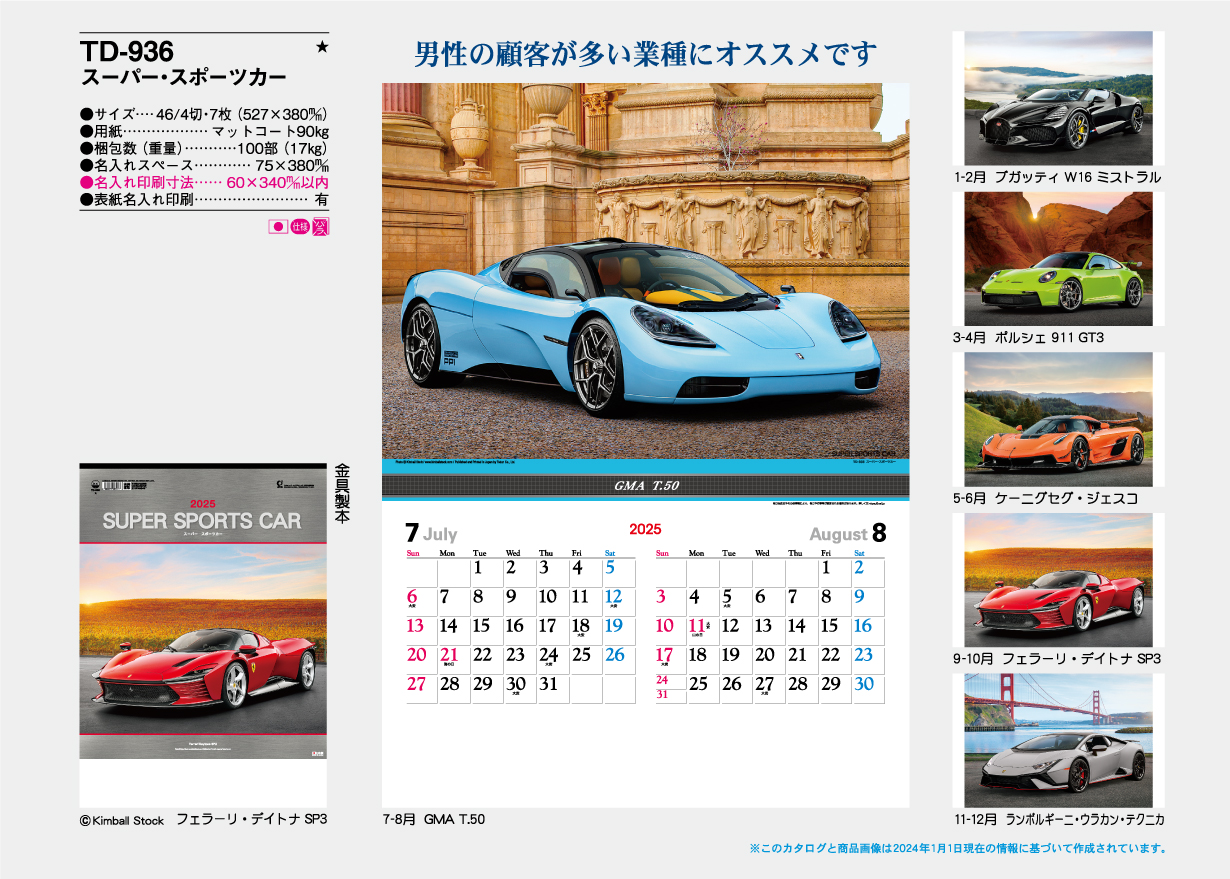1230x879 pixels.
Task: Click the サイズ specification line
Action: pos(204,114)
